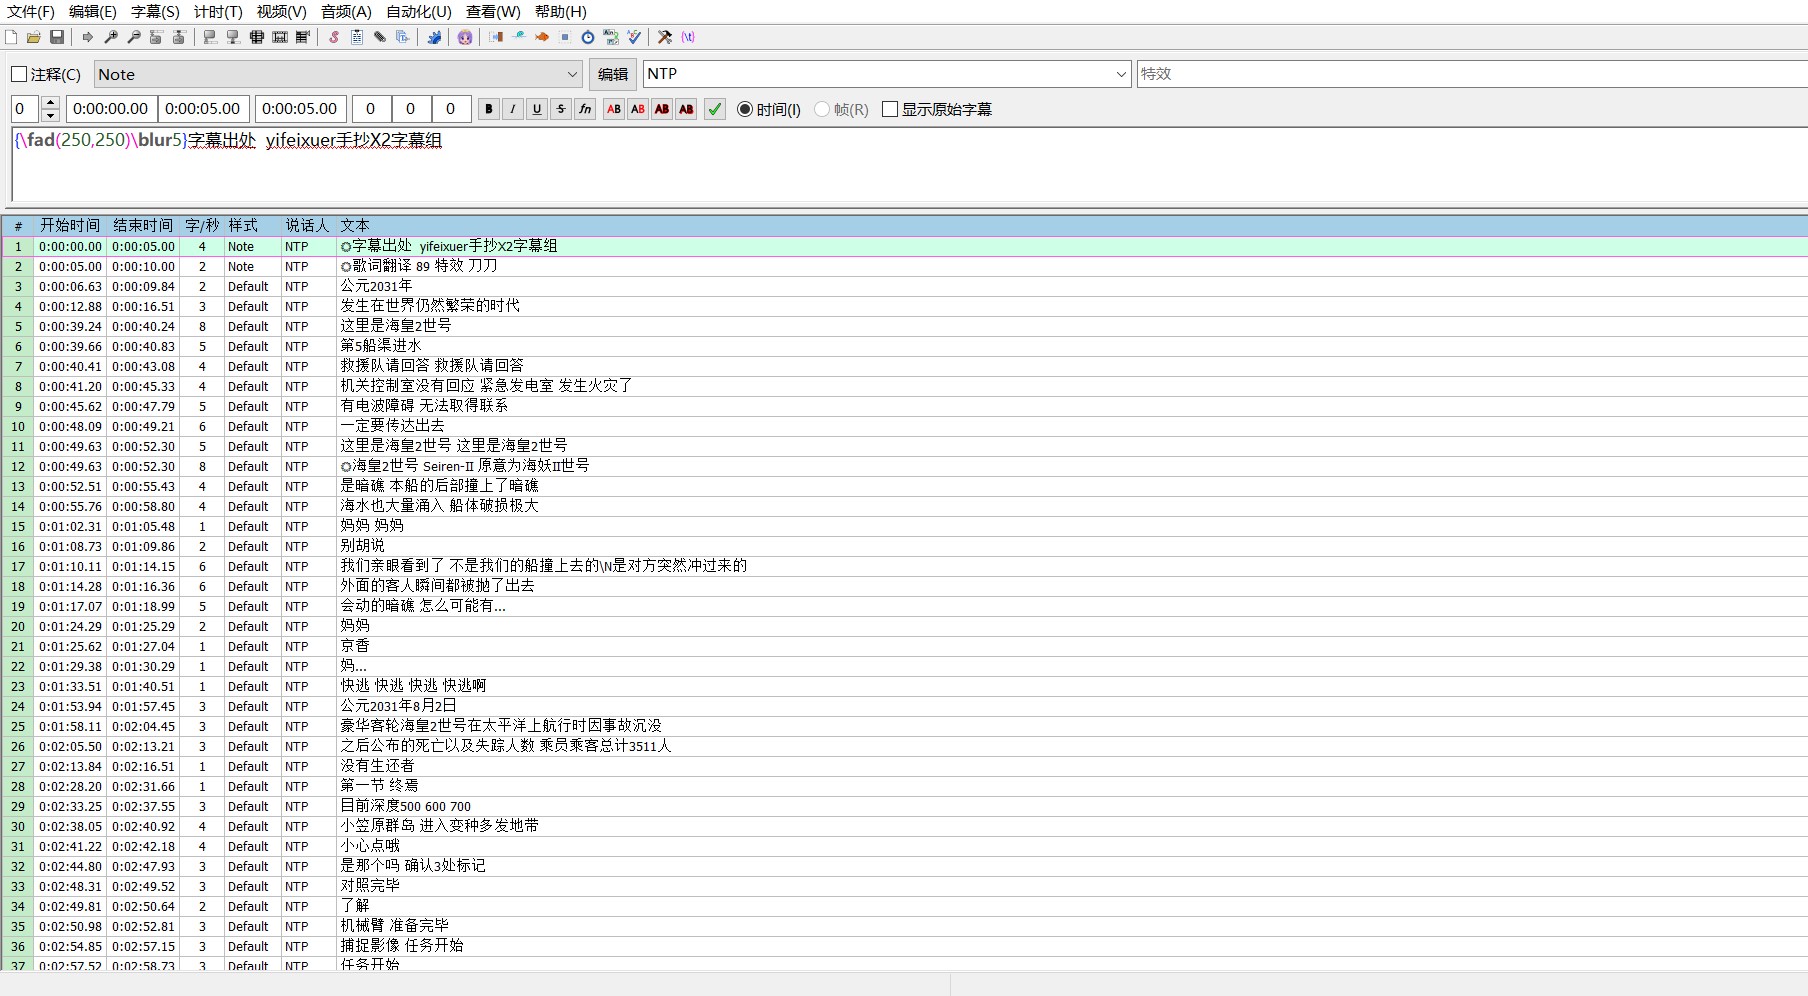Open the 视频(V) menu

[281, 12]
